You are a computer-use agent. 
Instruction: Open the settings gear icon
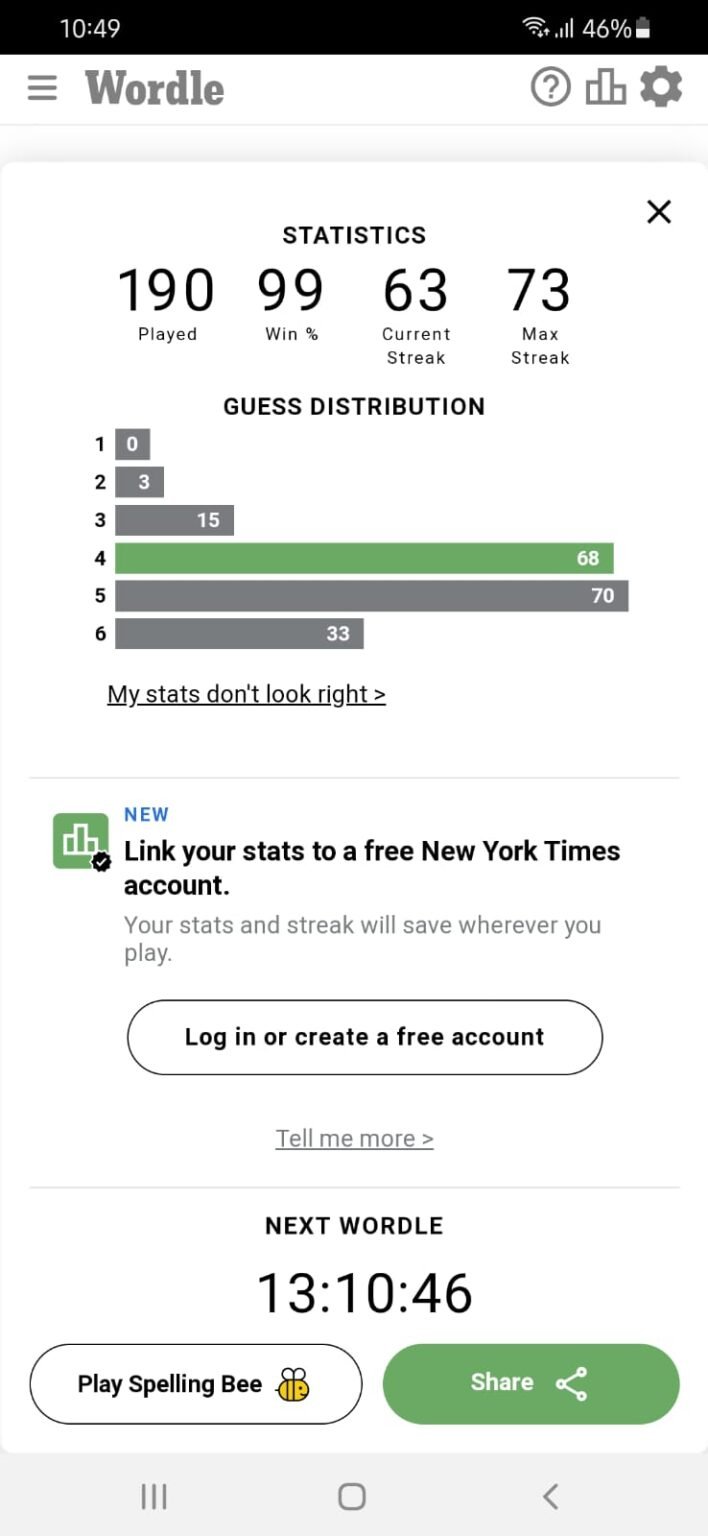[x=661, y=88]
